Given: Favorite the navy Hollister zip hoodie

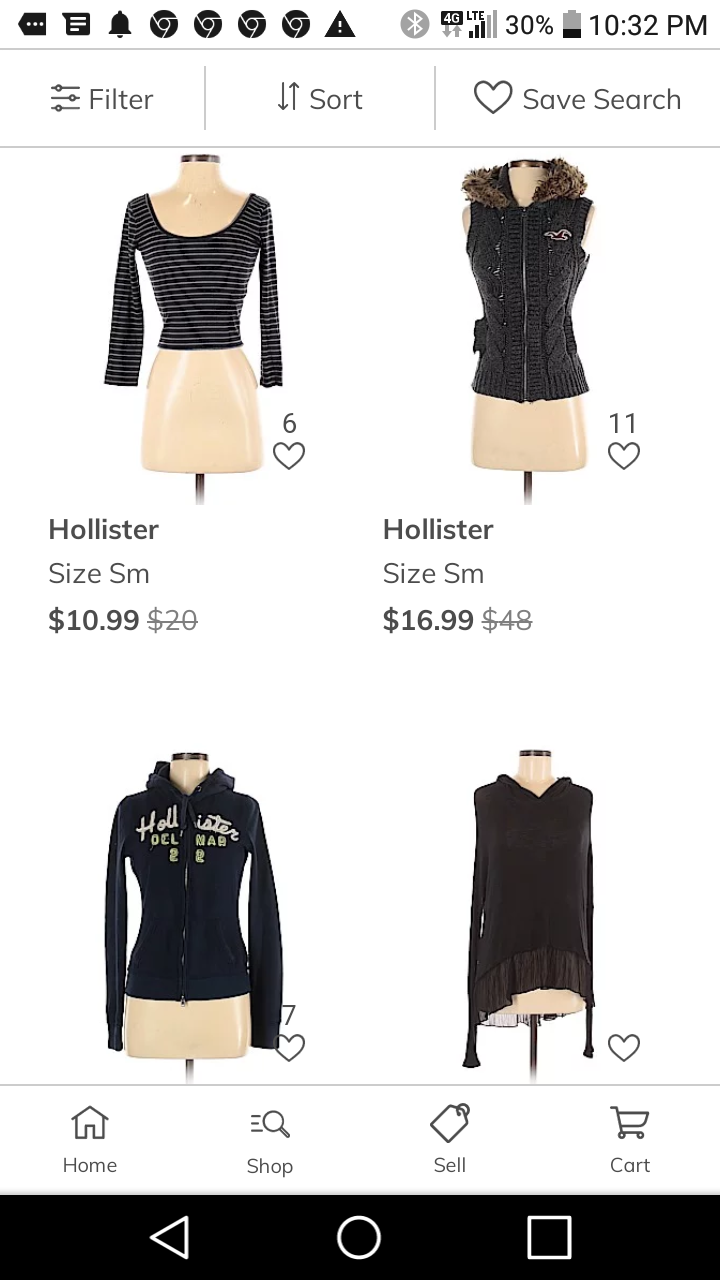Looking at the screenshot, I should [x=289, y=1048].
